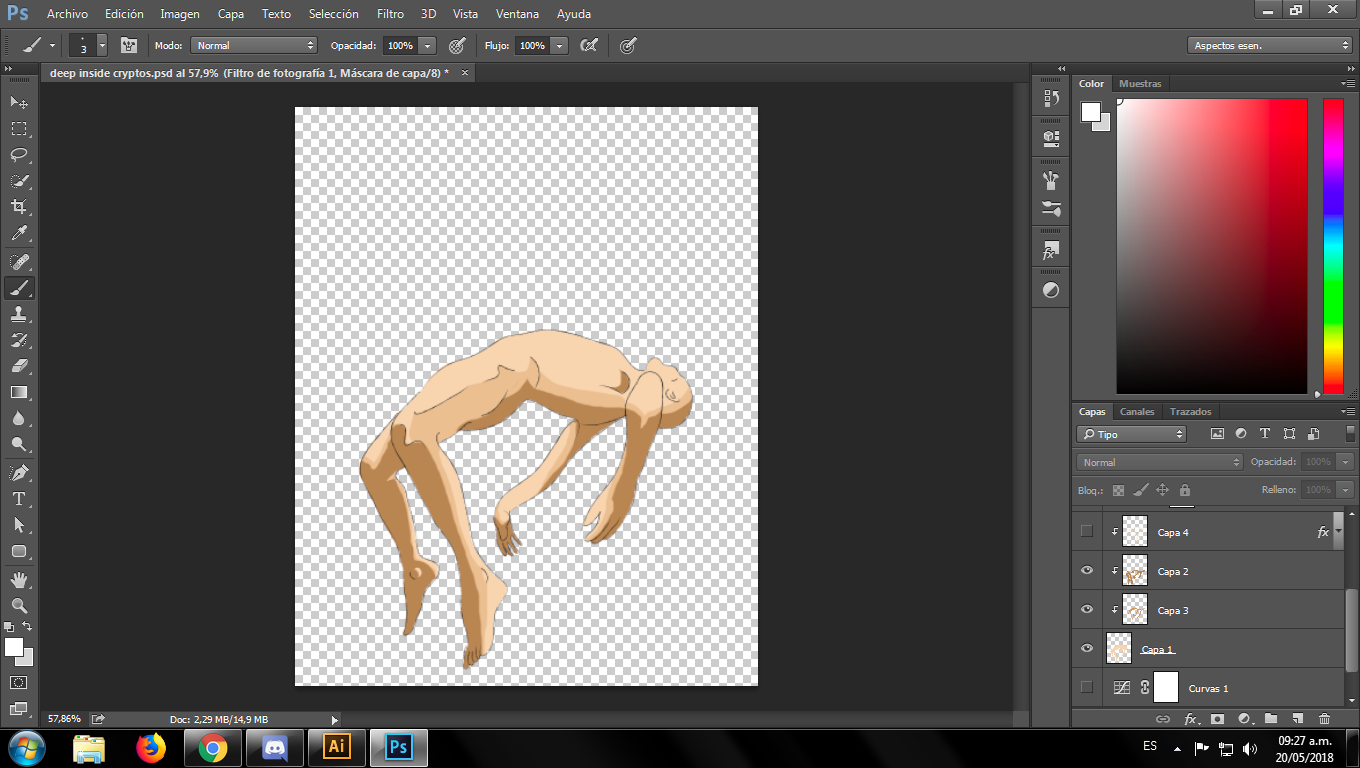1360x768 pixels.
Task: Switch to the Muestras tab
Action: pyautogui.click(x=1140, y=84)
